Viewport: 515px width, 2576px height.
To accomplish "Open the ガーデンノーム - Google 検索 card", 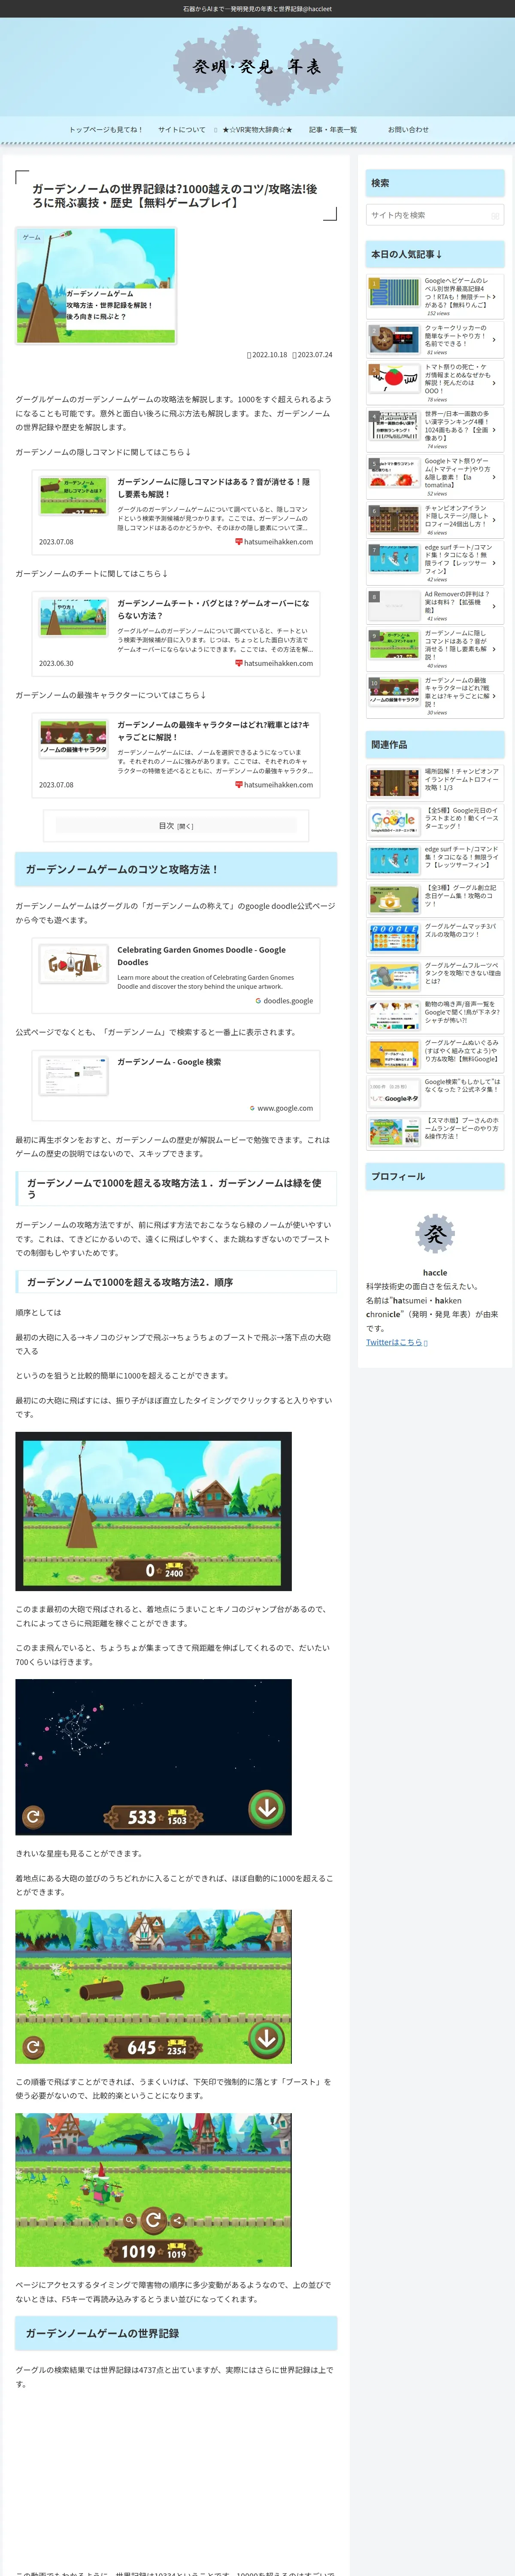I will tap(176, 1084).
